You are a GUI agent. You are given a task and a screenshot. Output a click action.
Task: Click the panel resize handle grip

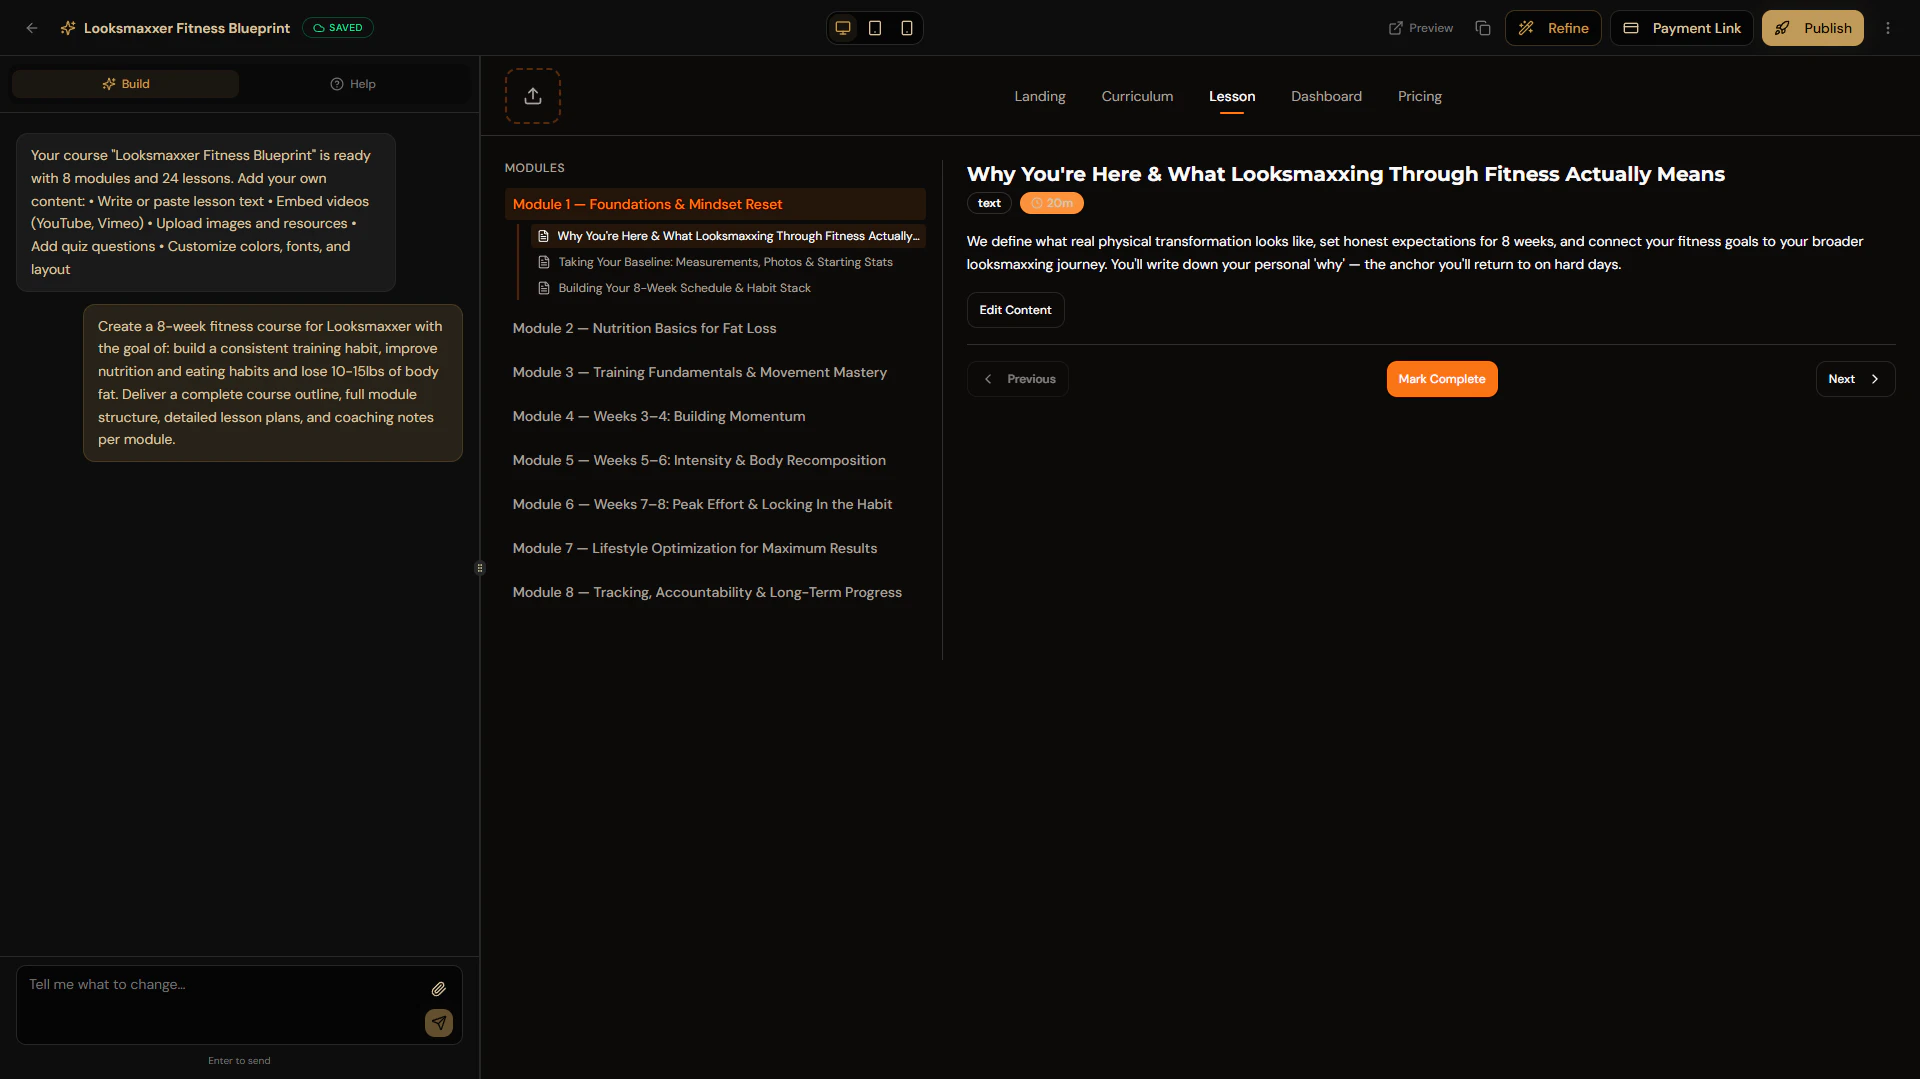click(x=480, y=568)
